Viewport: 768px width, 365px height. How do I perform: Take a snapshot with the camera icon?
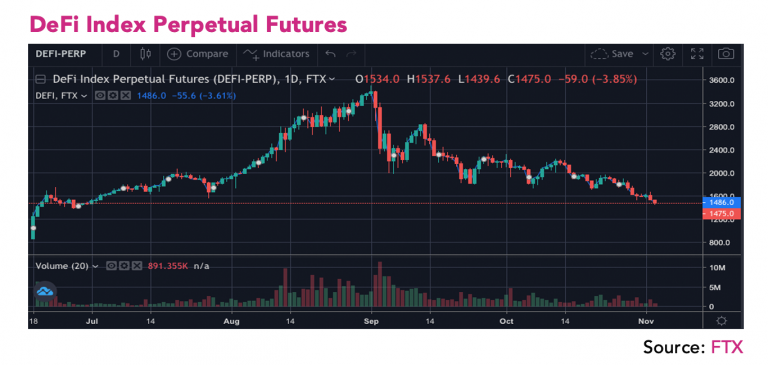coord(726,54)
